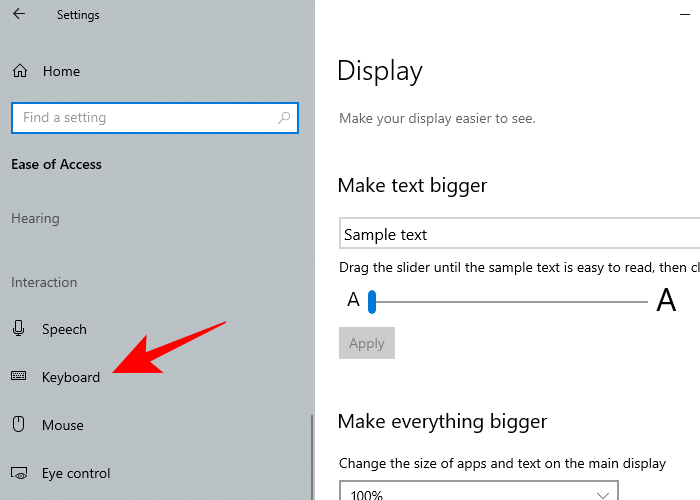This screenshot has width=700, height=500.
Task: Go to Mouse settings
Action: [x=62, y=425]
